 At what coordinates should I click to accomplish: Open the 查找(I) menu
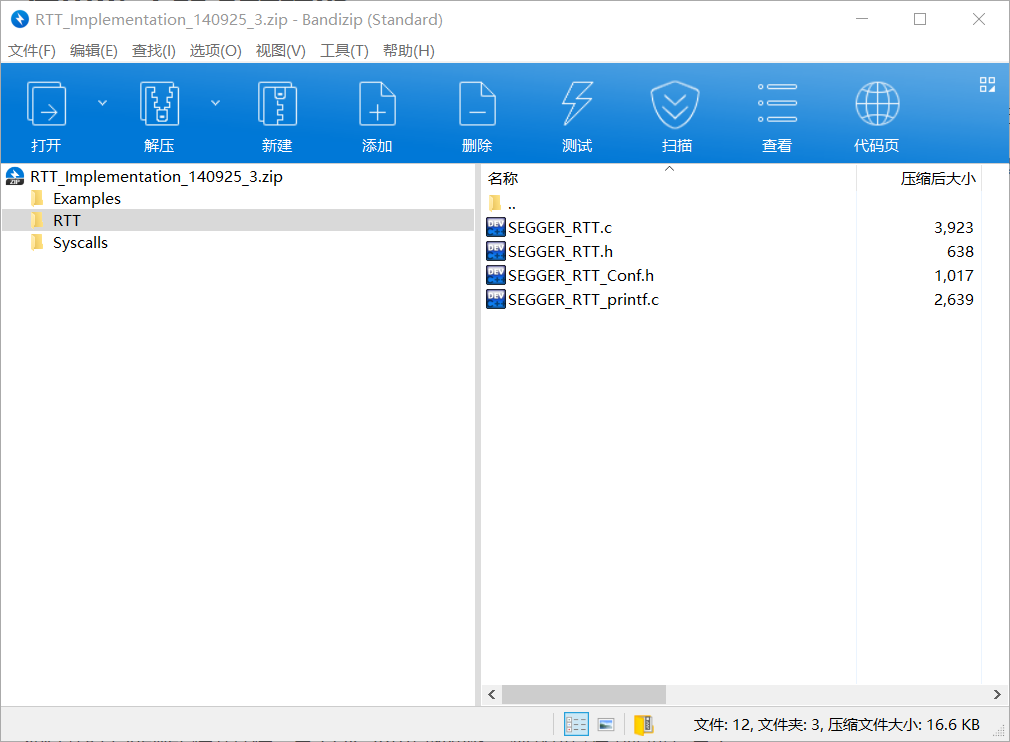(x=153, y=50)
